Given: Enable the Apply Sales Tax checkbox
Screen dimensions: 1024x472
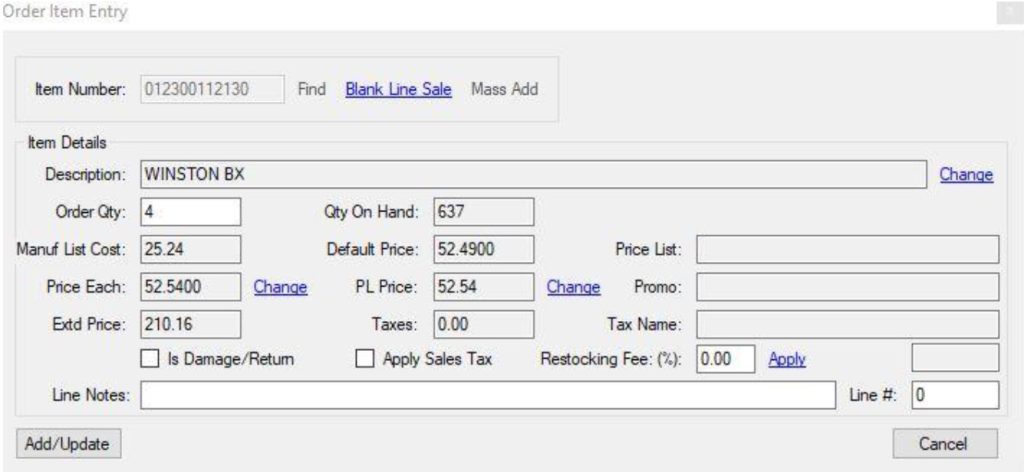Looking at the screenshot, I should coord(364,359).
